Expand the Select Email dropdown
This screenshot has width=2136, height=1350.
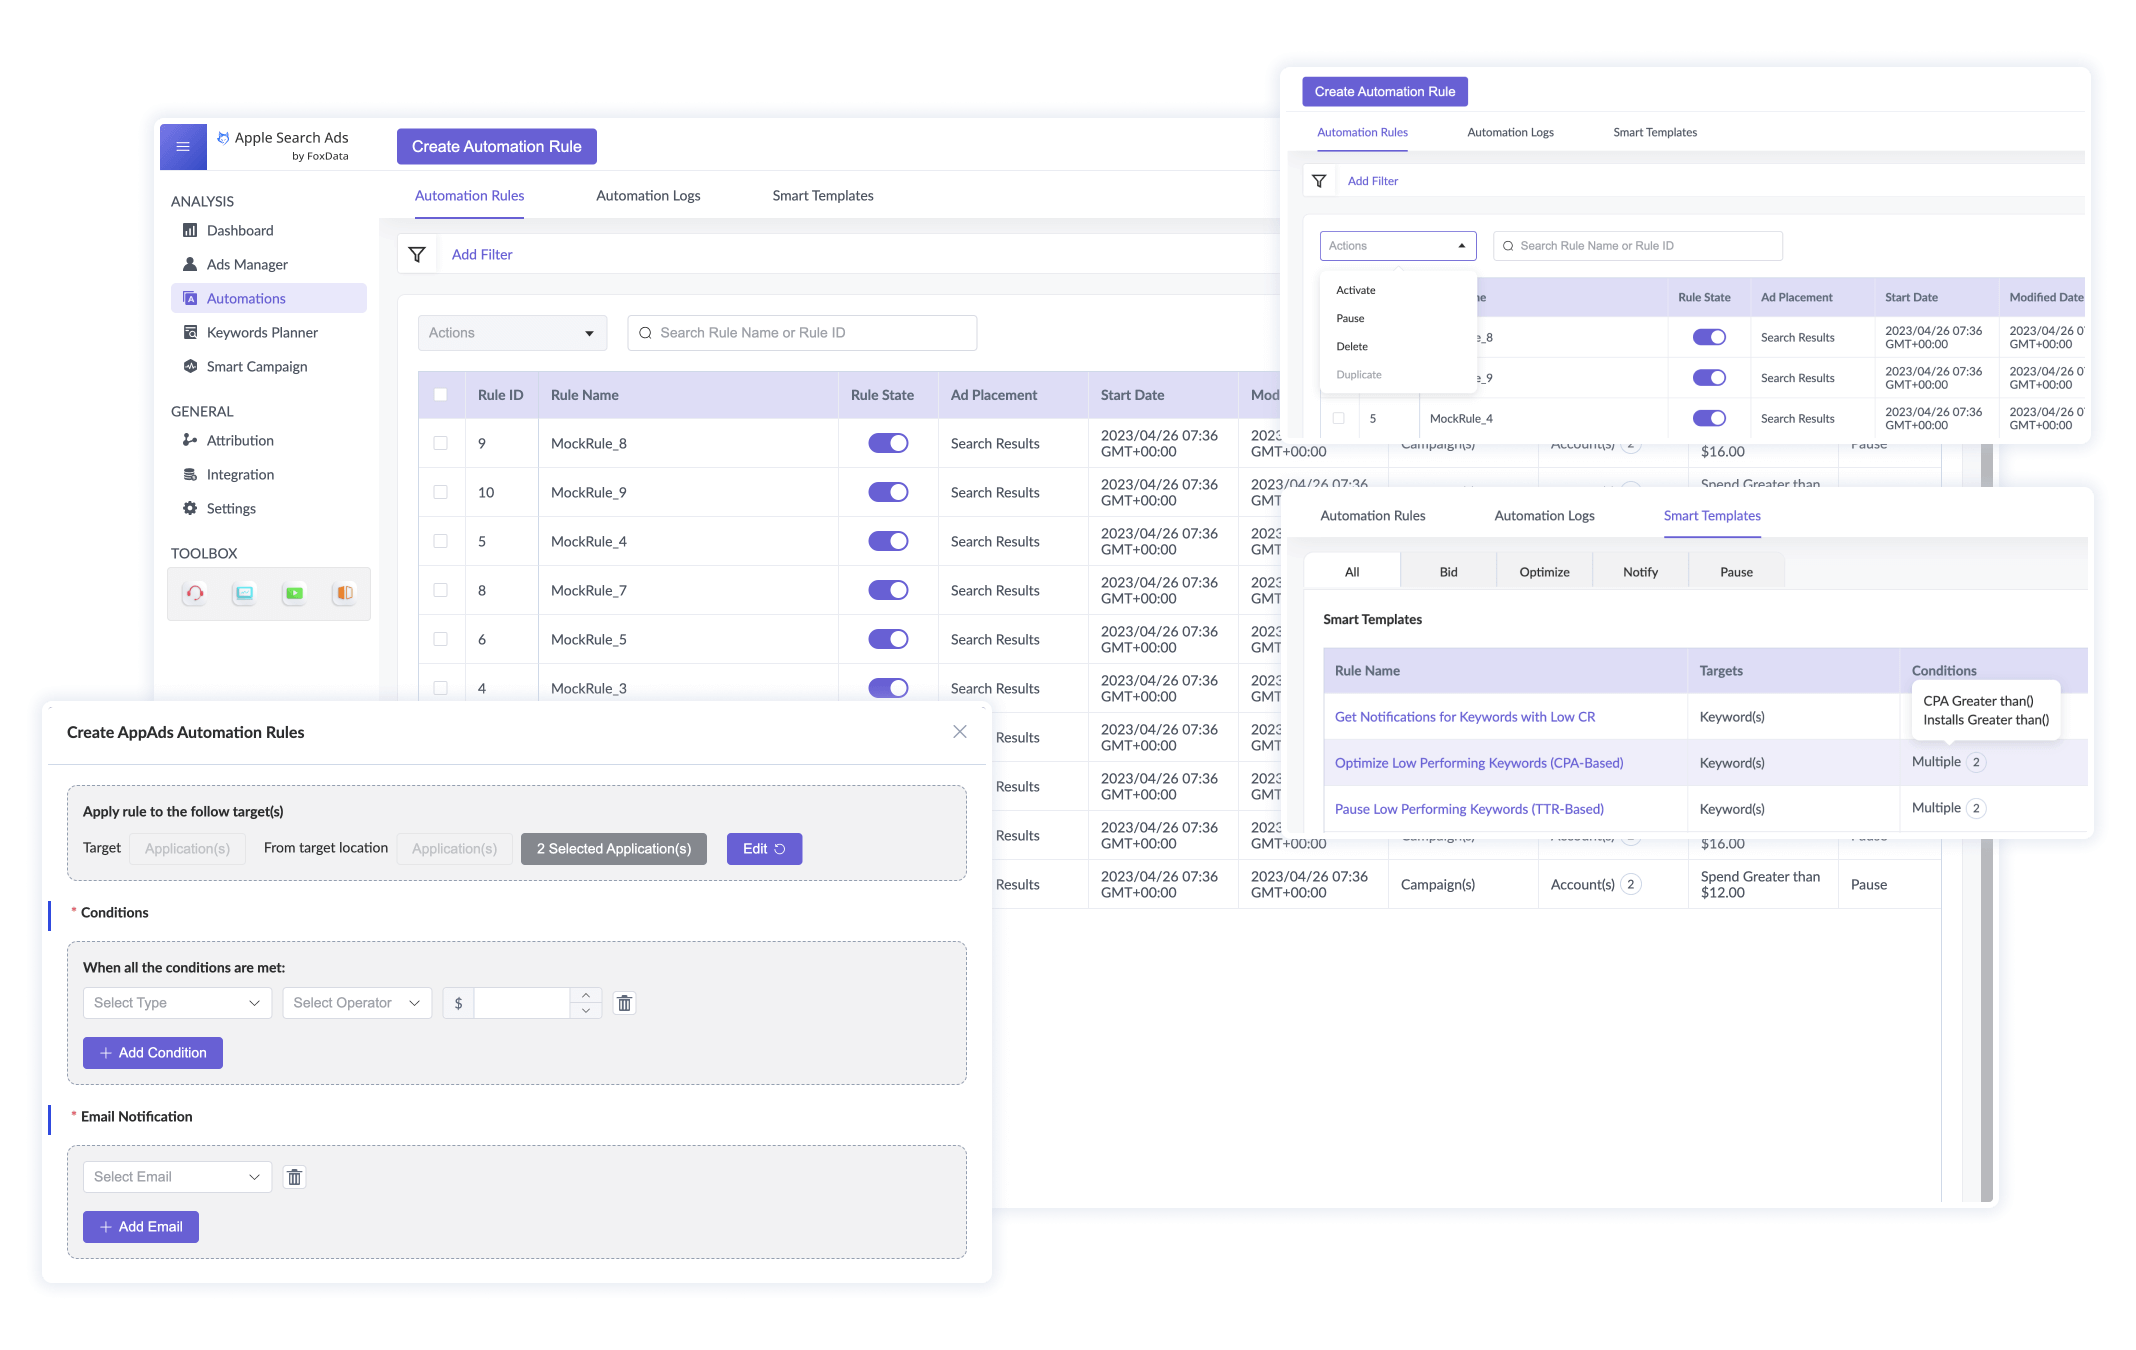click(x=177, y=1177)
